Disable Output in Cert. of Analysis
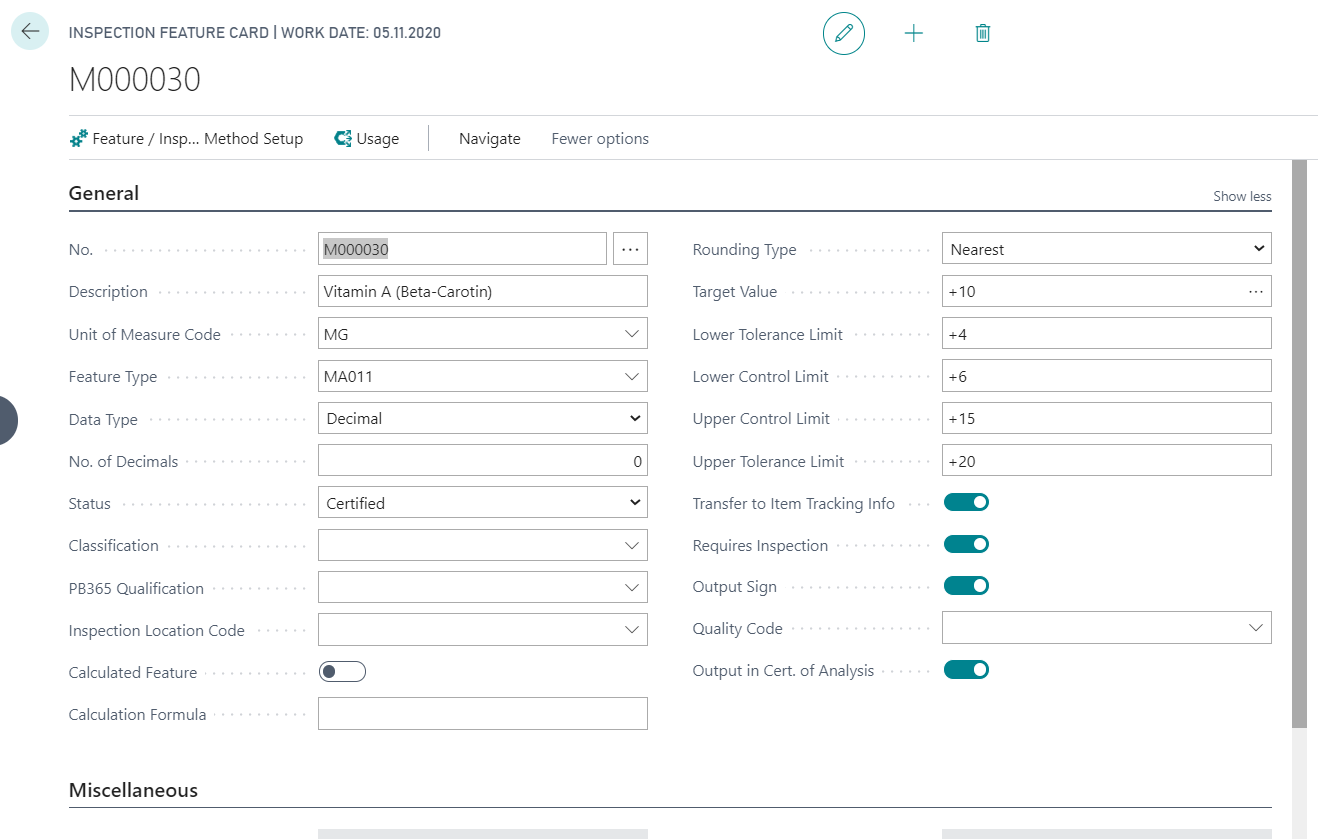1318x839 pixels. pos(966,670)
